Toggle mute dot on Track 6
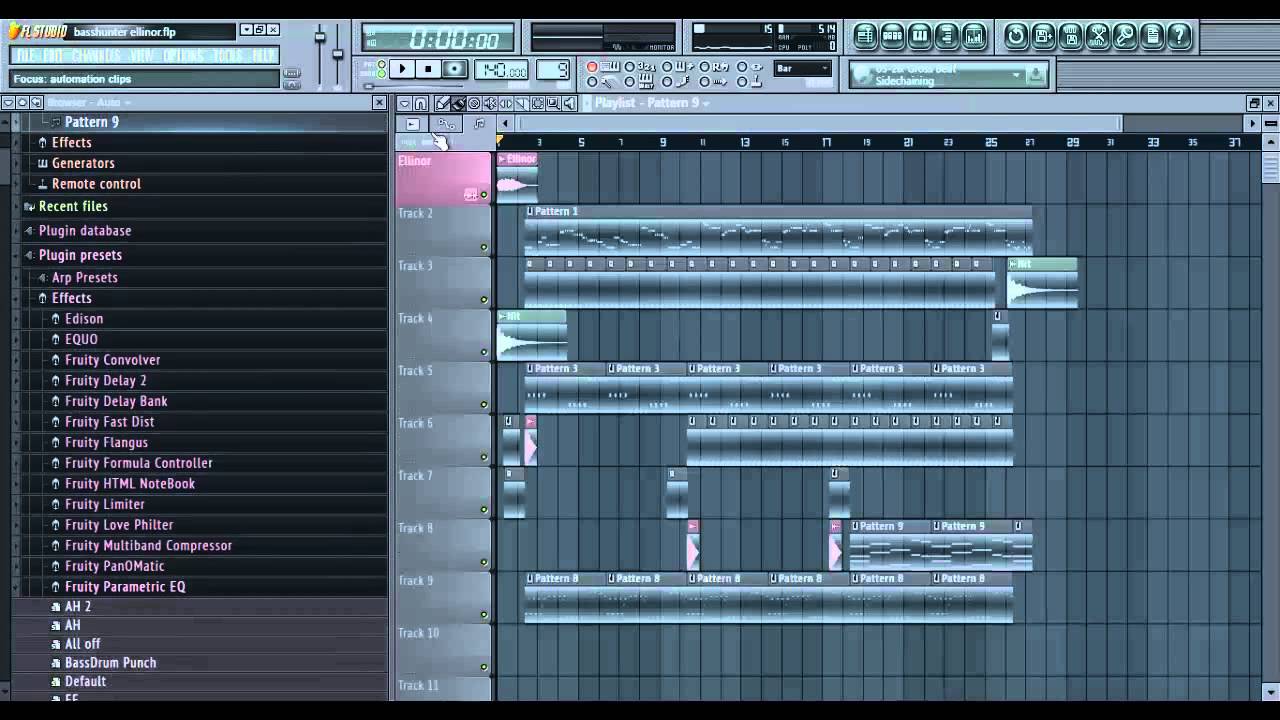 484,457
